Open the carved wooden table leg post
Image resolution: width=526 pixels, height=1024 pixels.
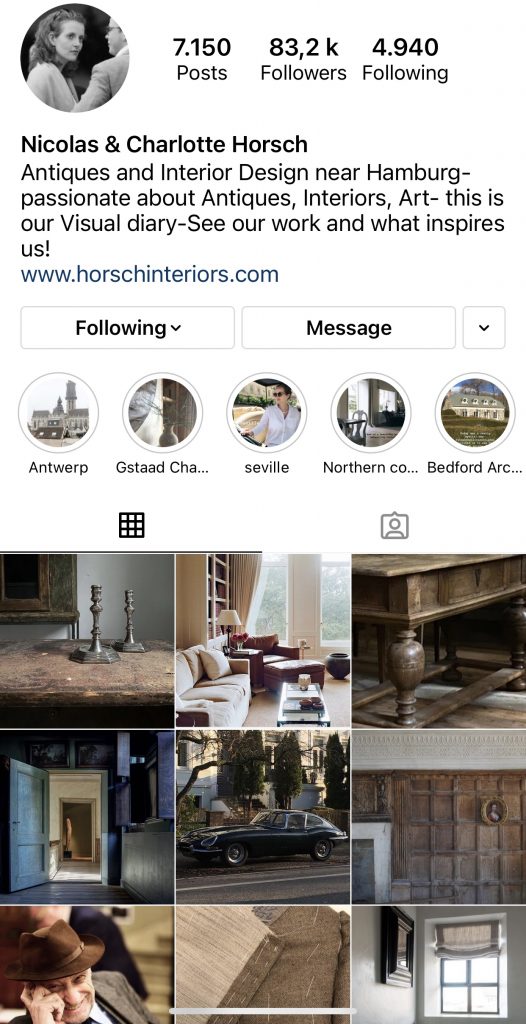(439, 641)
